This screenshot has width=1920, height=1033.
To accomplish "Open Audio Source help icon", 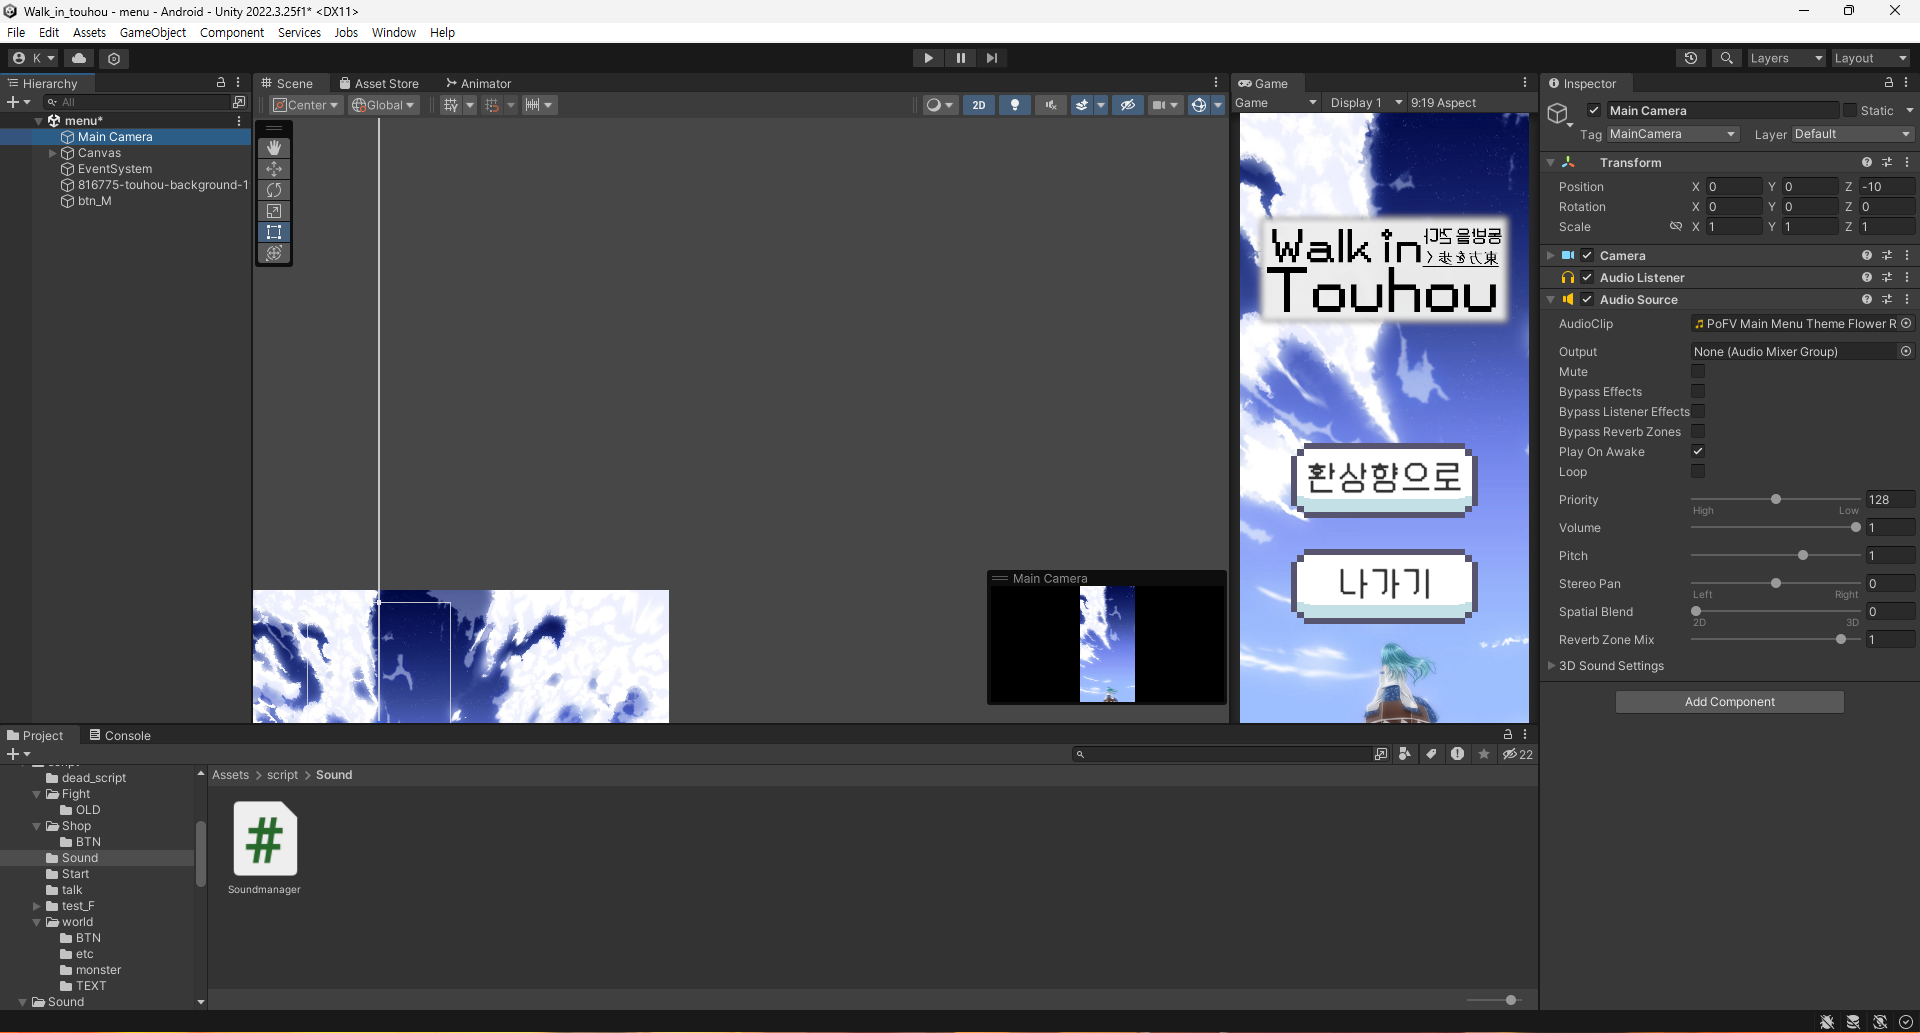I will point(1867,300).
